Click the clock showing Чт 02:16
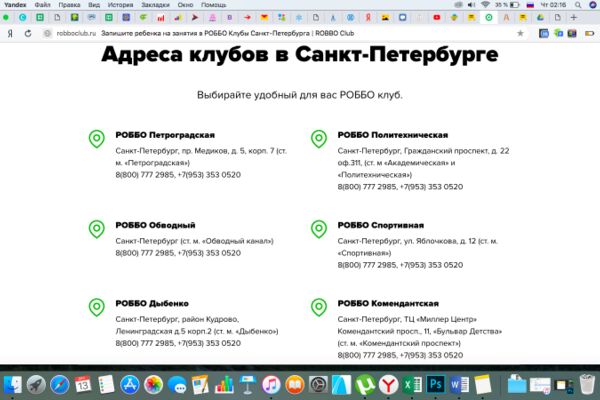This screenshot has width=600, height=400. point(553,5)
